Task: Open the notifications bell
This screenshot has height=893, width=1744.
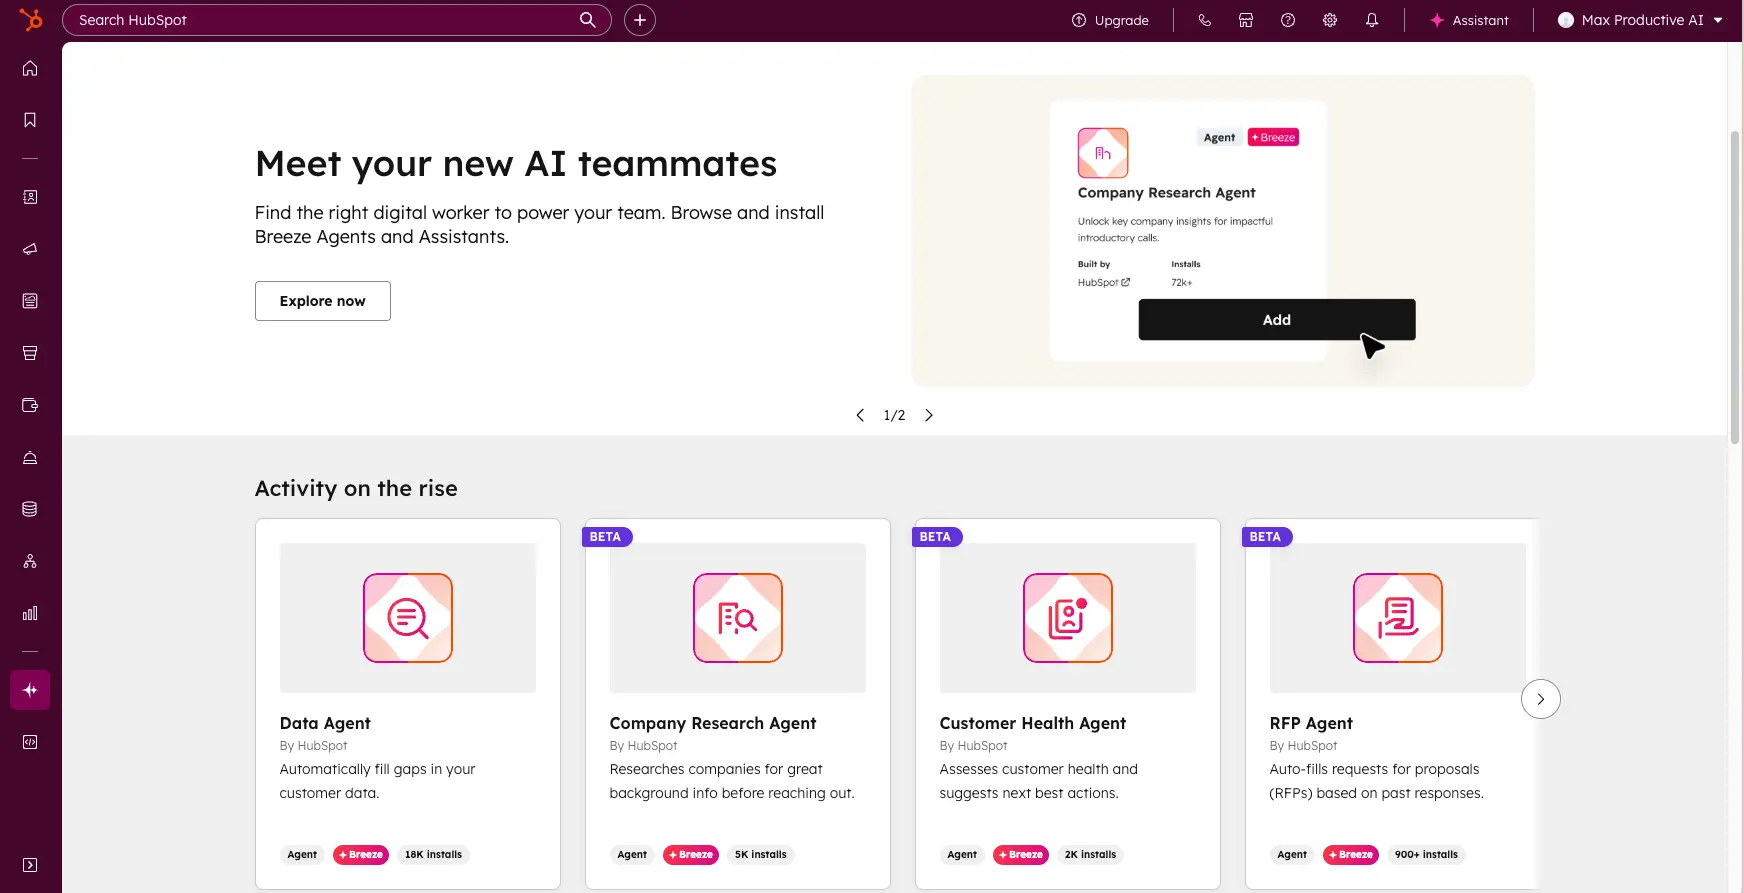Action: point(1372,20)
